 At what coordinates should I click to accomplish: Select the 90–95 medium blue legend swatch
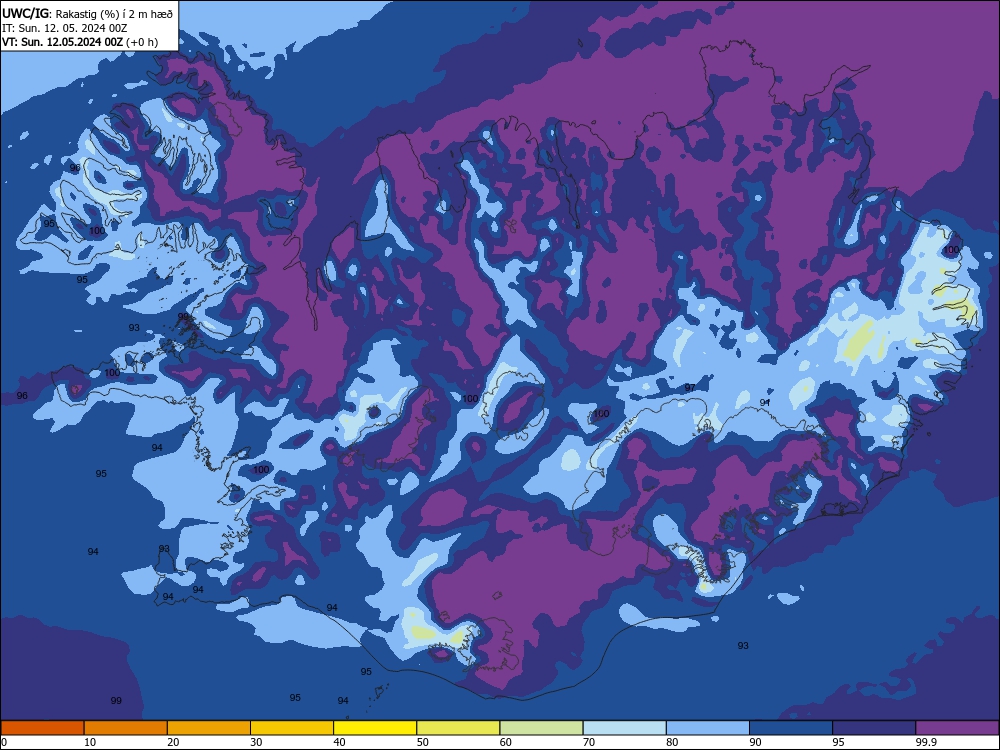(x=791, y=728)
